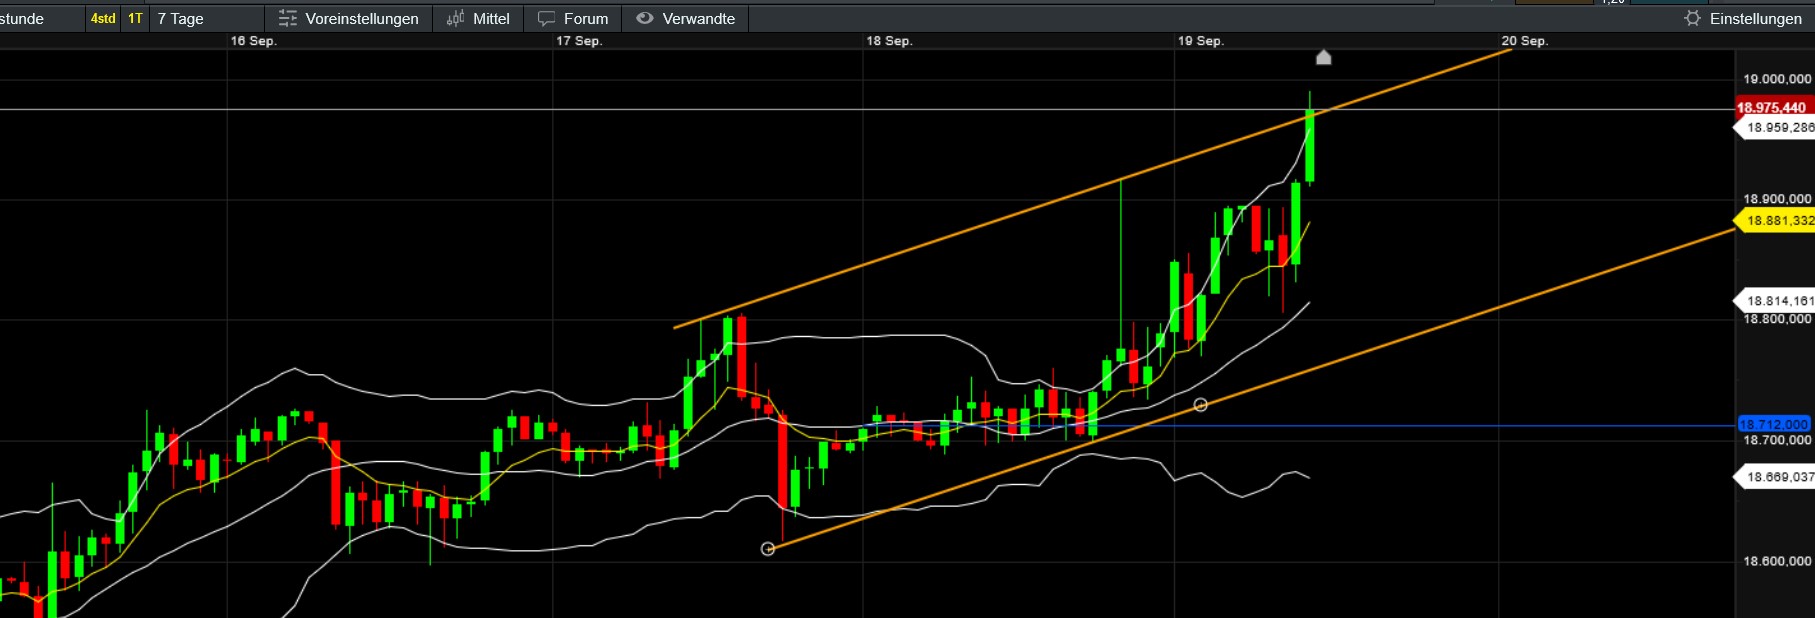
Task: Click the 18.600,000 price axis label
Action: pos(1777,561)
